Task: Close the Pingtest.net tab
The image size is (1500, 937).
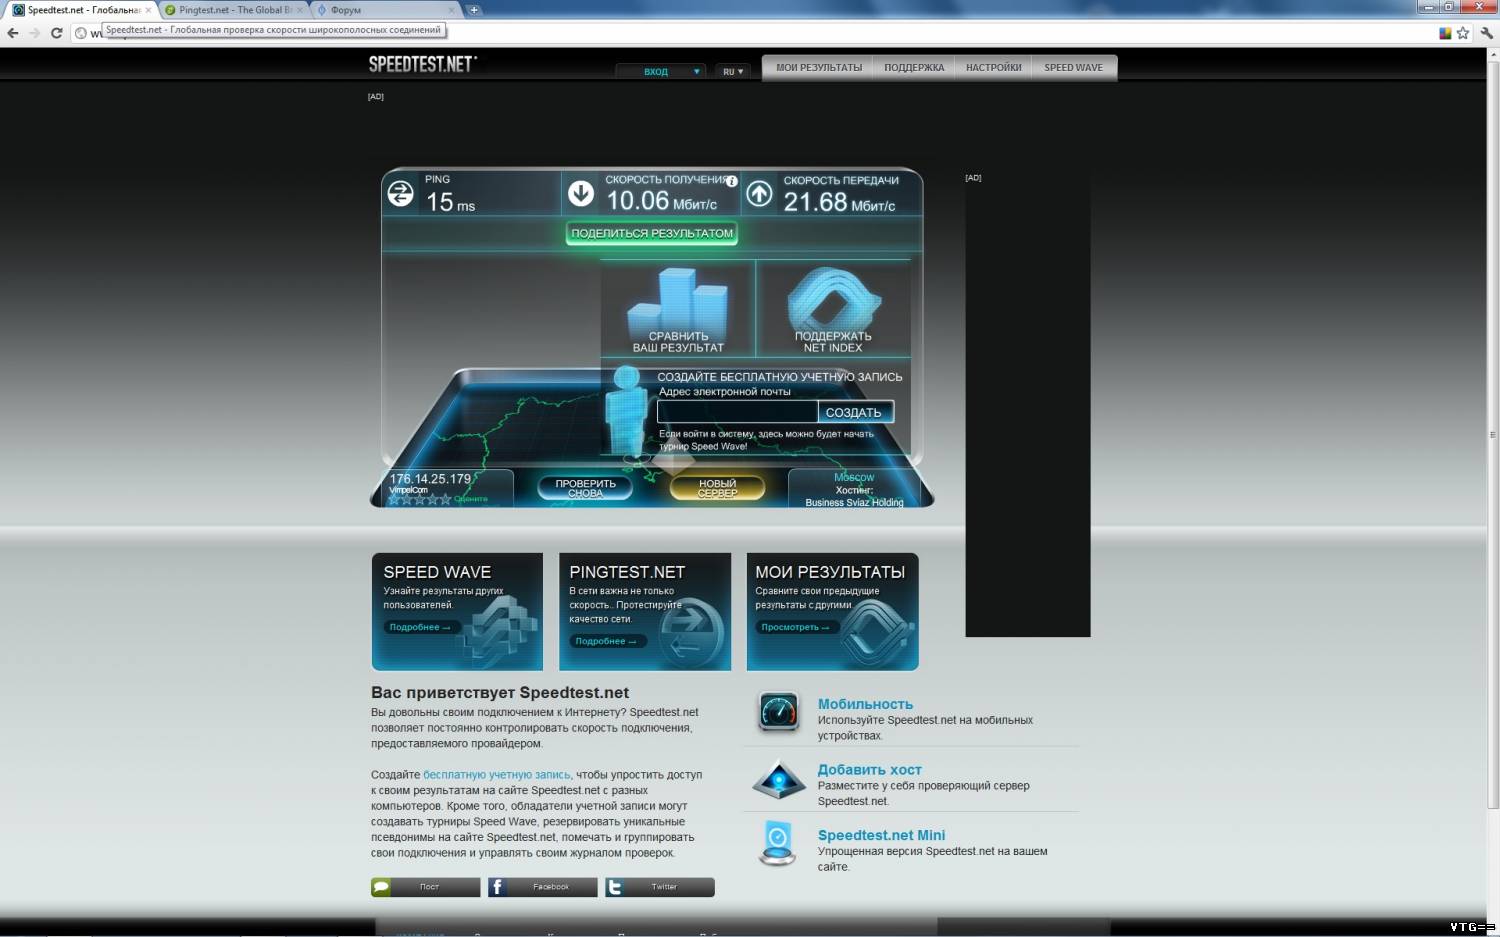Action: [299, 10]
